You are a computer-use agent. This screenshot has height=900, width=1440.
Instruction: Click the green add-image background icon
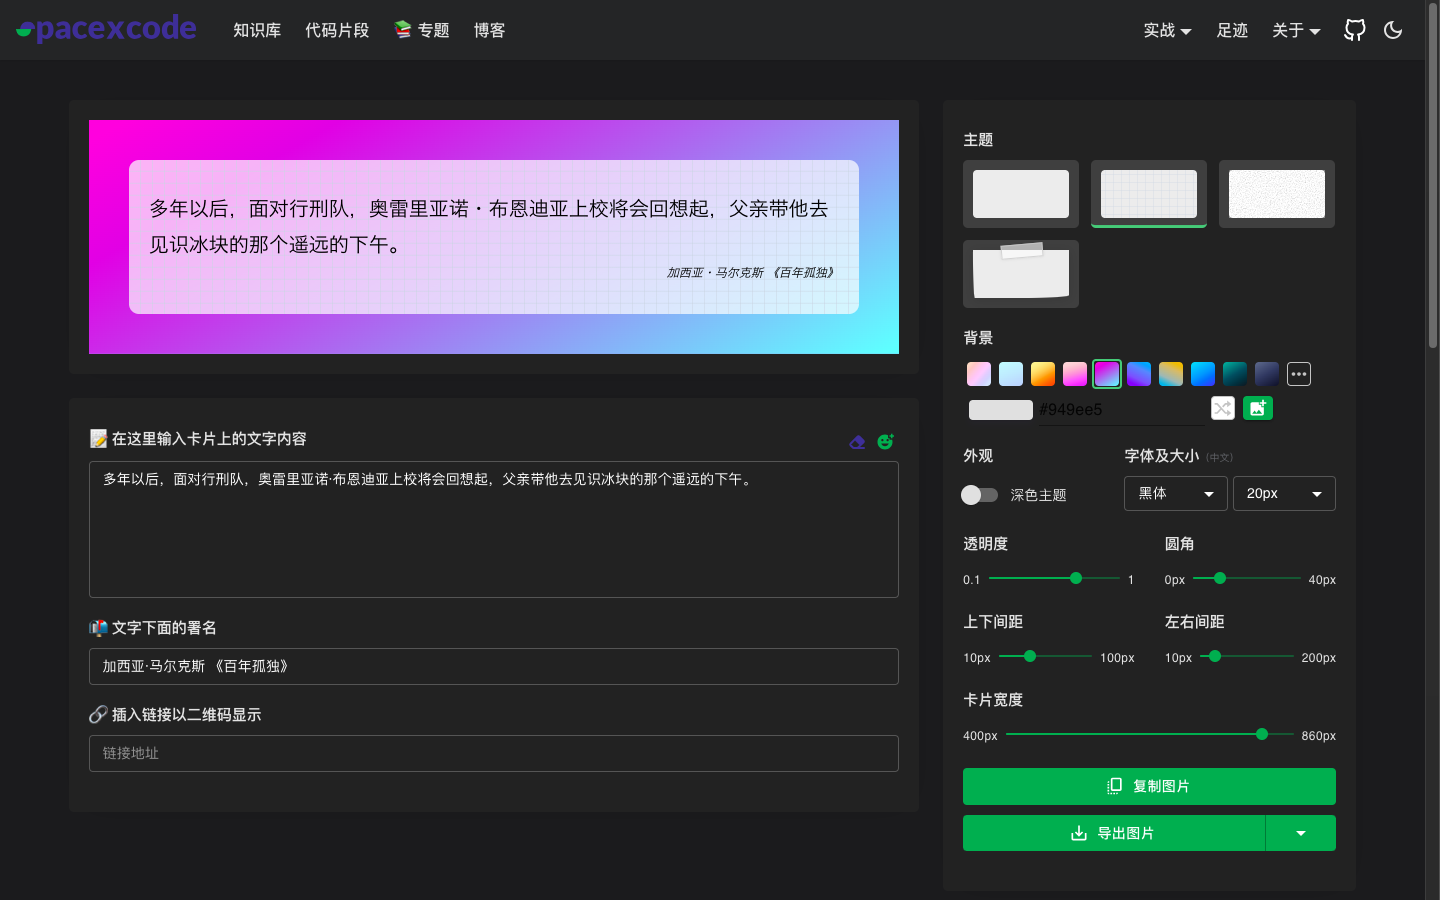point(1258,408)
